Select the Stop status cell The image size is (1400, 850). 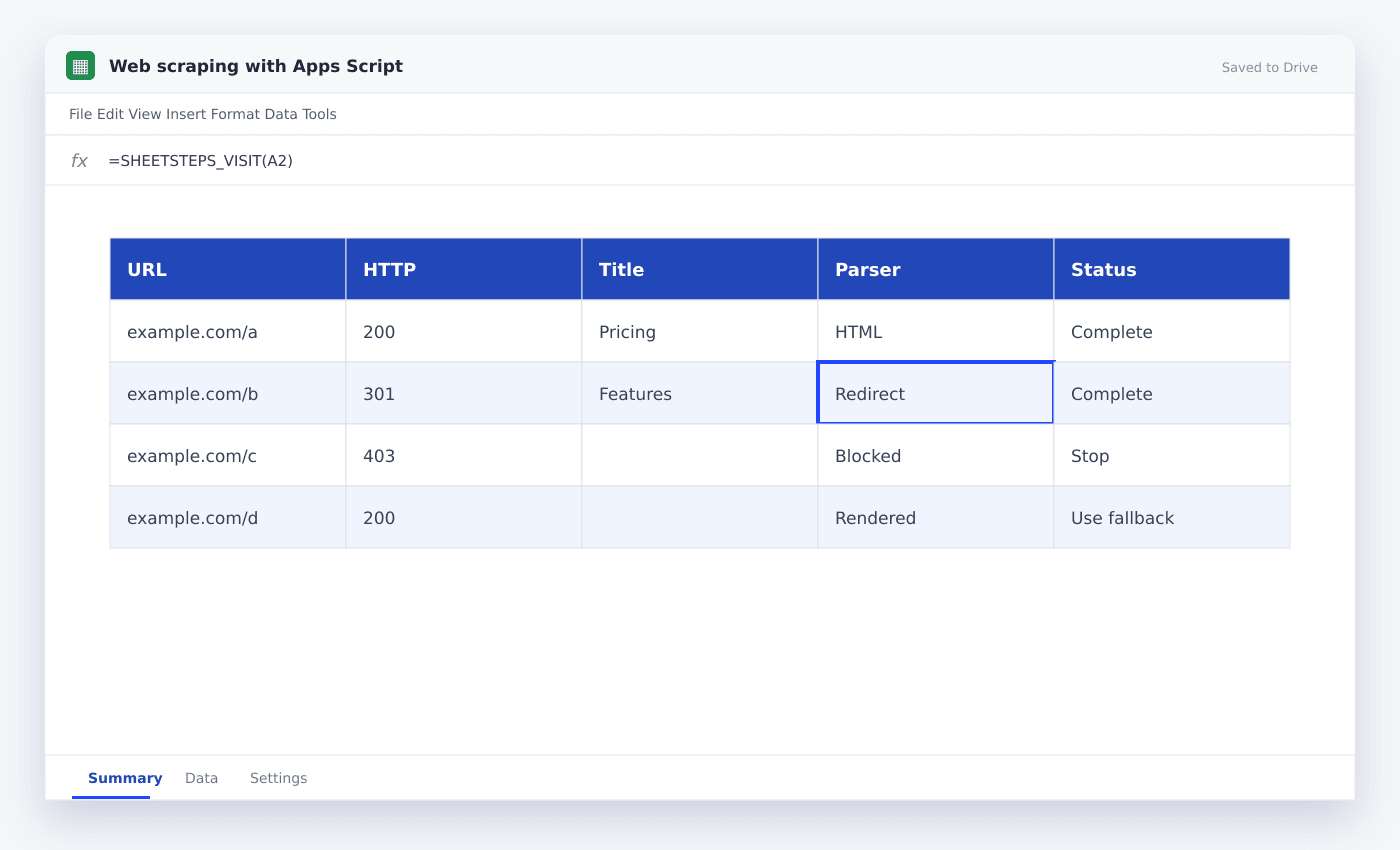(x=1172, y=455)
